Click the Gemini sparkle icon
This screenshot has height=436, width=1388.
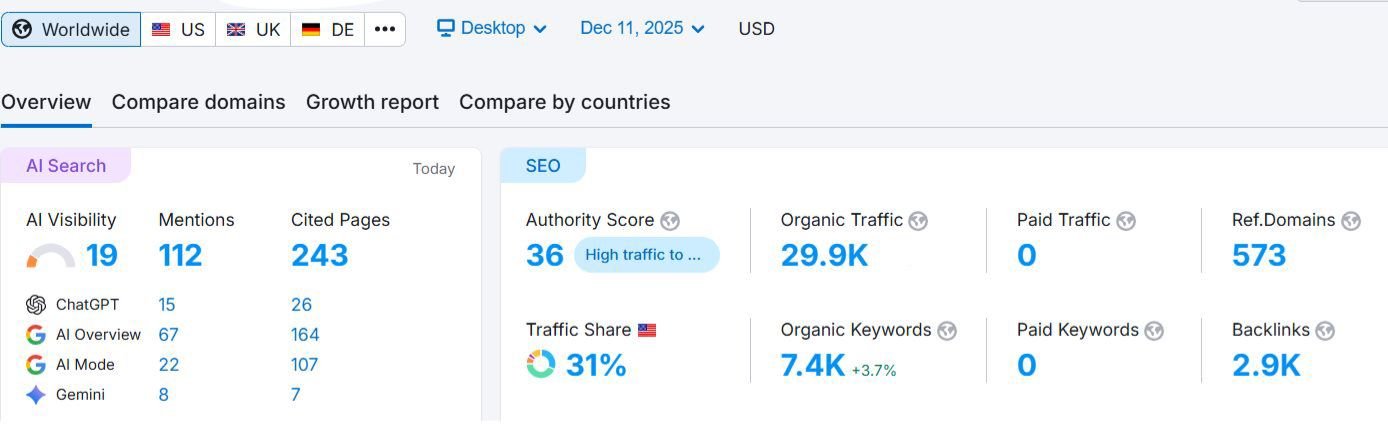36,395
